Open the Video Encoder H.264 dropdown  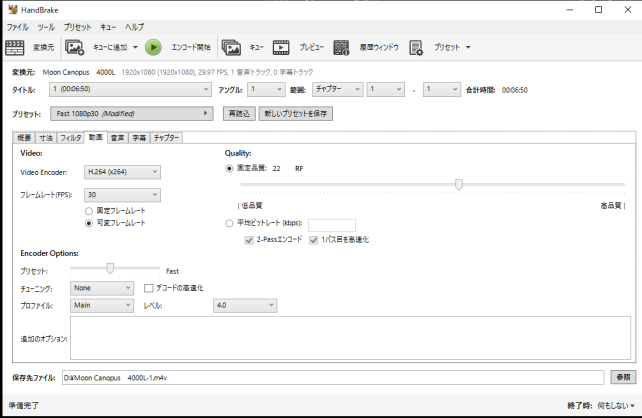[x=122, y=172]
